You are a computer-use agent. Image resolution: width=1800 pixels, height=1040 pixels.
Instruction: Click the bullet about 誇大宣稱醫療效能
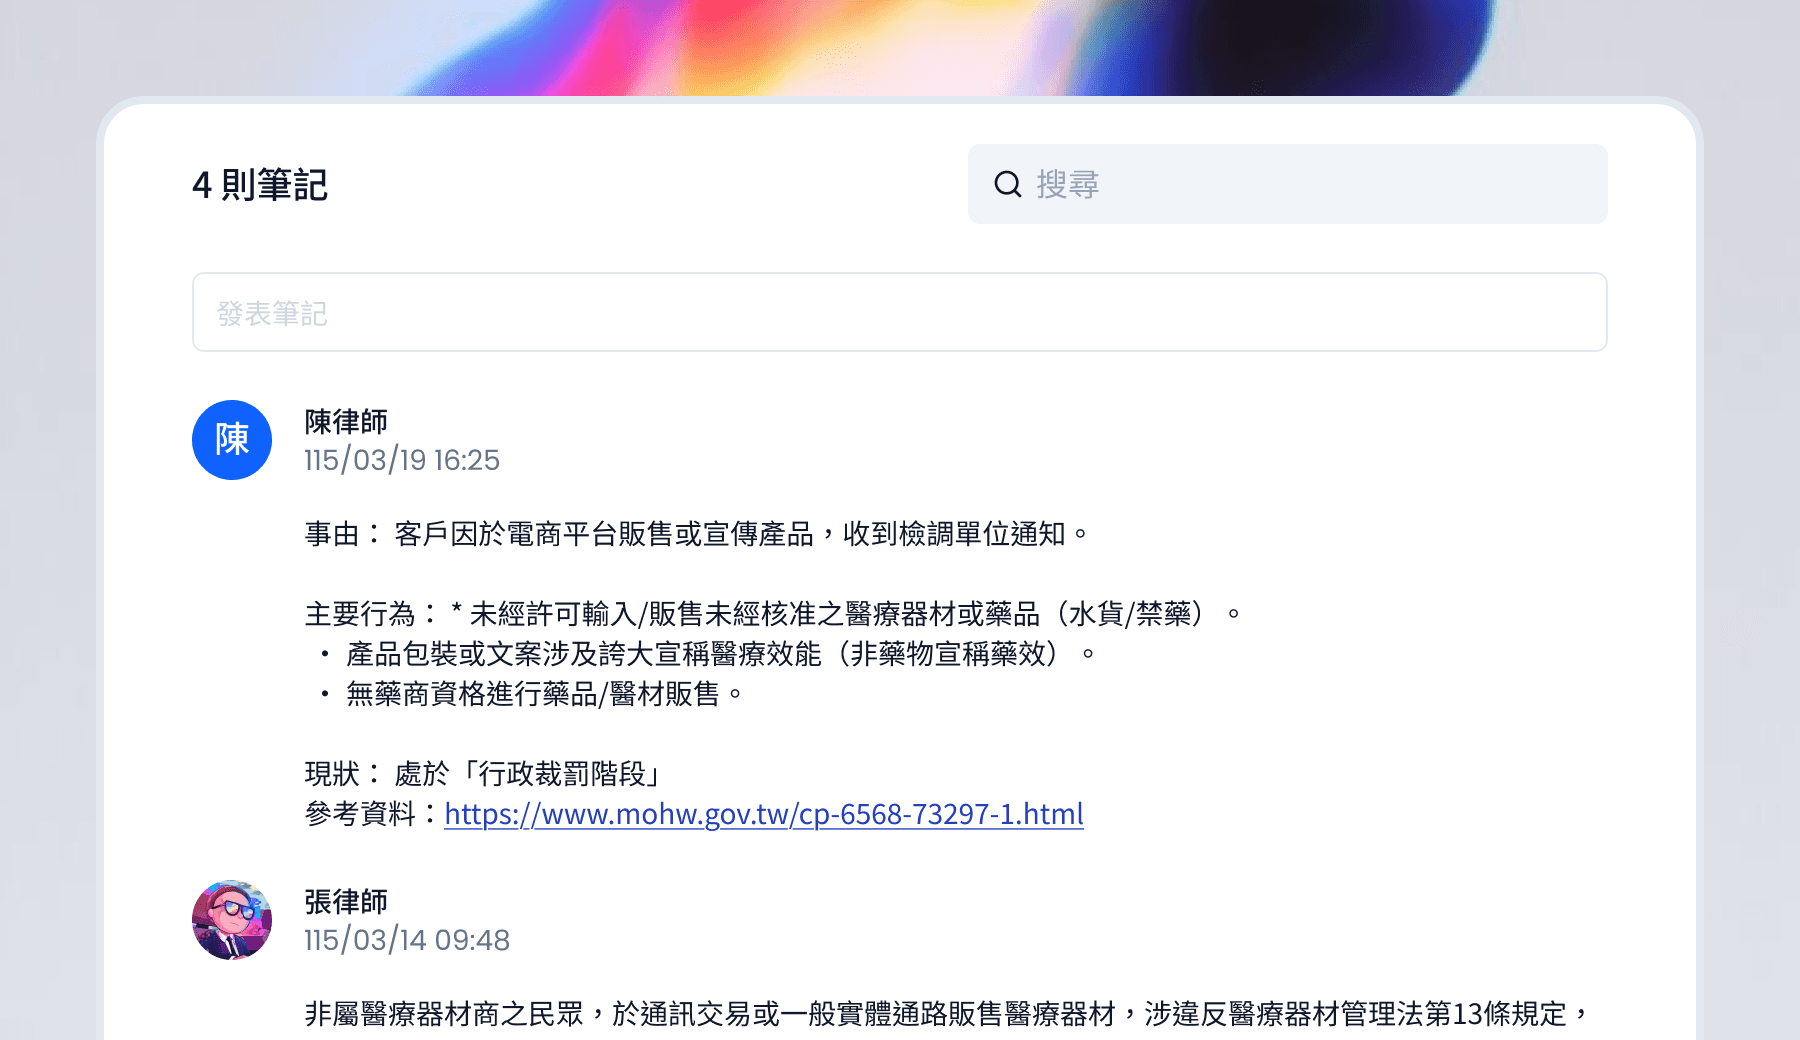pyautogui.click(x=707, y=654)
